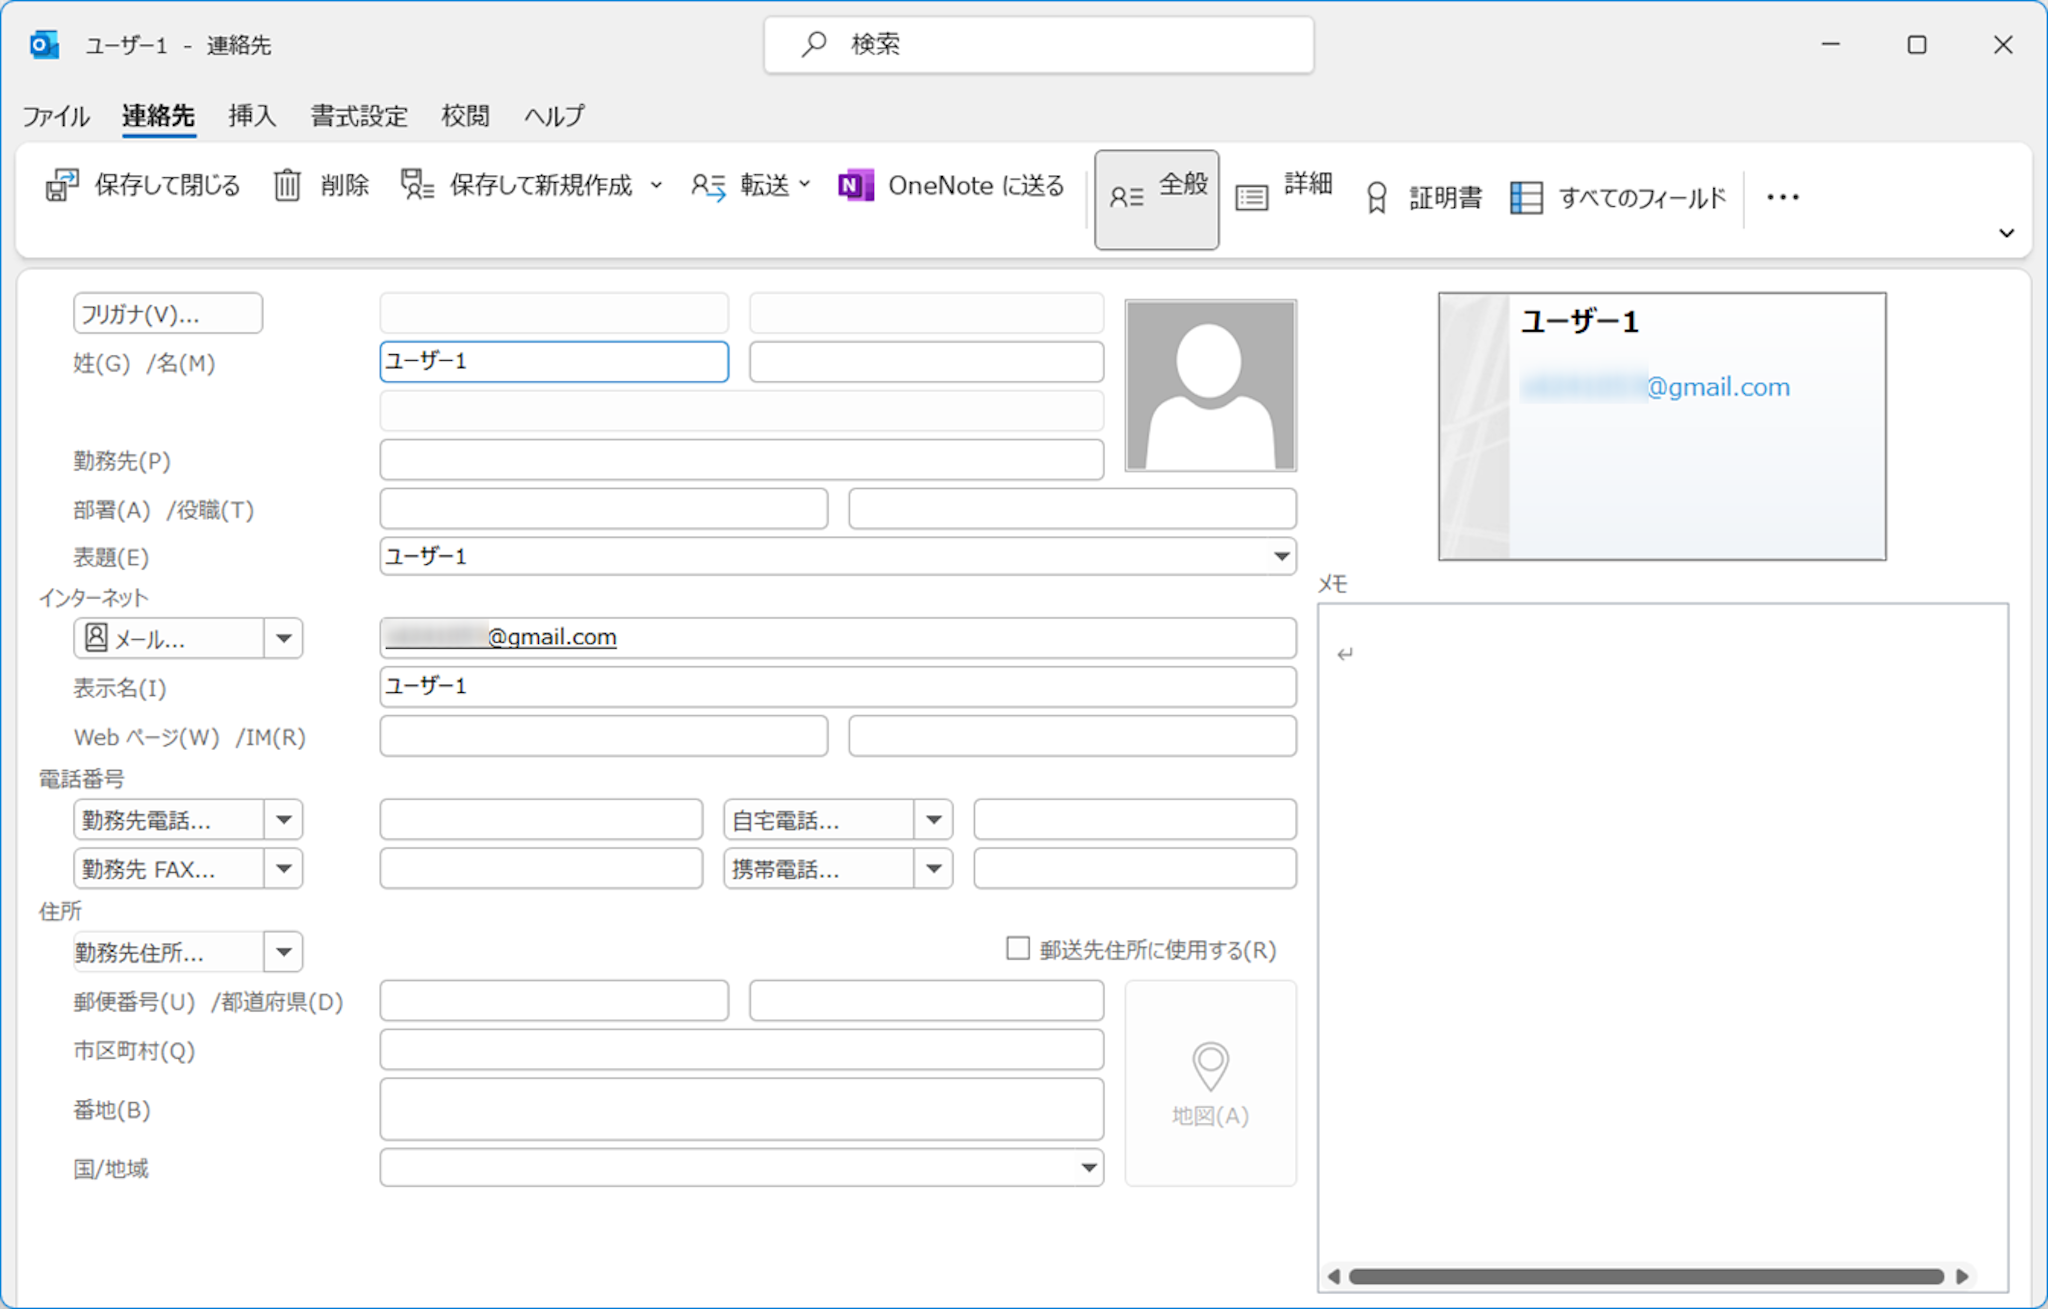The image size is (2048, 1309).
Task: Expand the country/region combo box
Action: [1088, 1168]
